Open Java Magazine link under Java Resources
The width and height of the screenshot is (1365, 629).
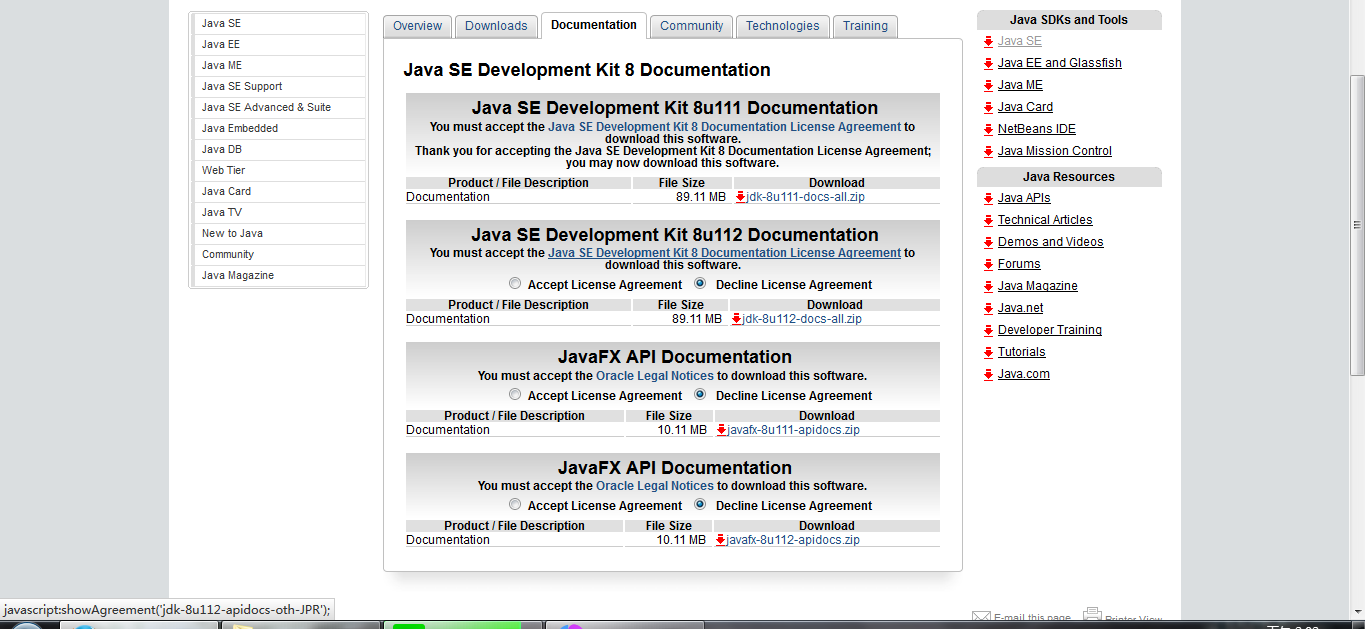pos(1038,286)
